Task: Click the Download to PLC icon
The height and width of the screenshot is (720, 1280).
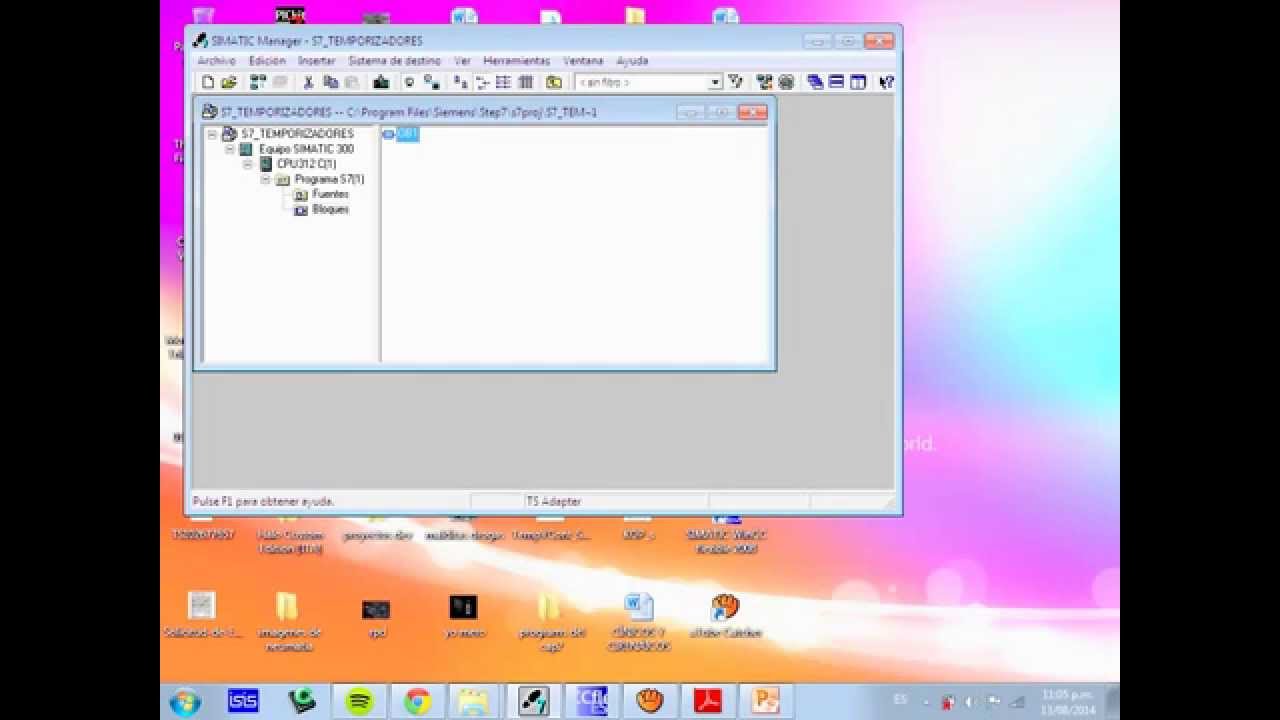Action: coord(381,82)
